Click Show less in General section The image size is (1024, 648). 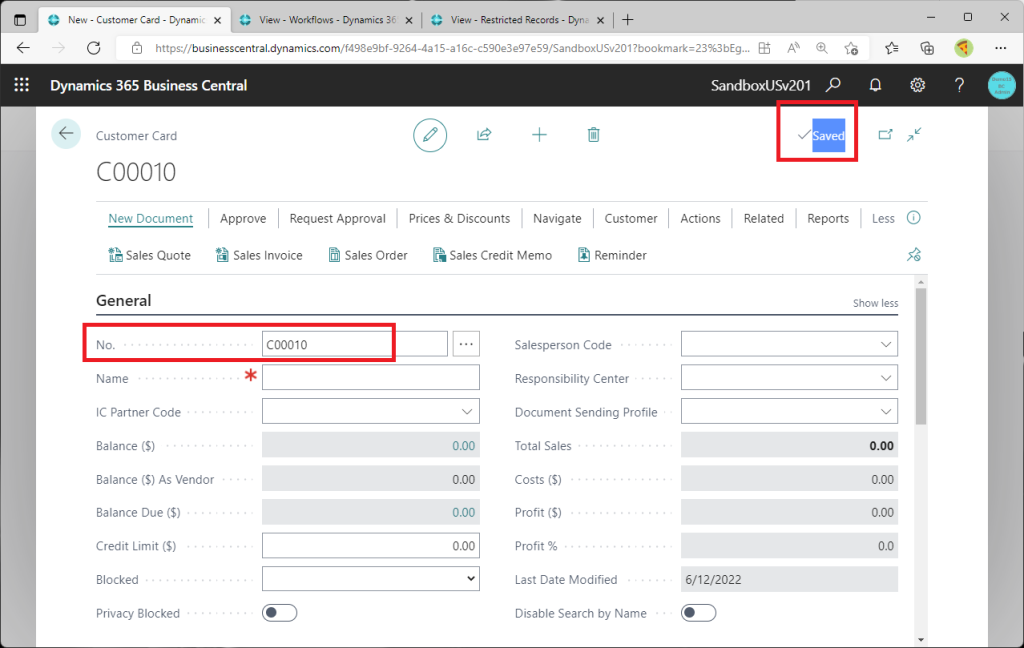pyautogui.click(x=875, y=303)
